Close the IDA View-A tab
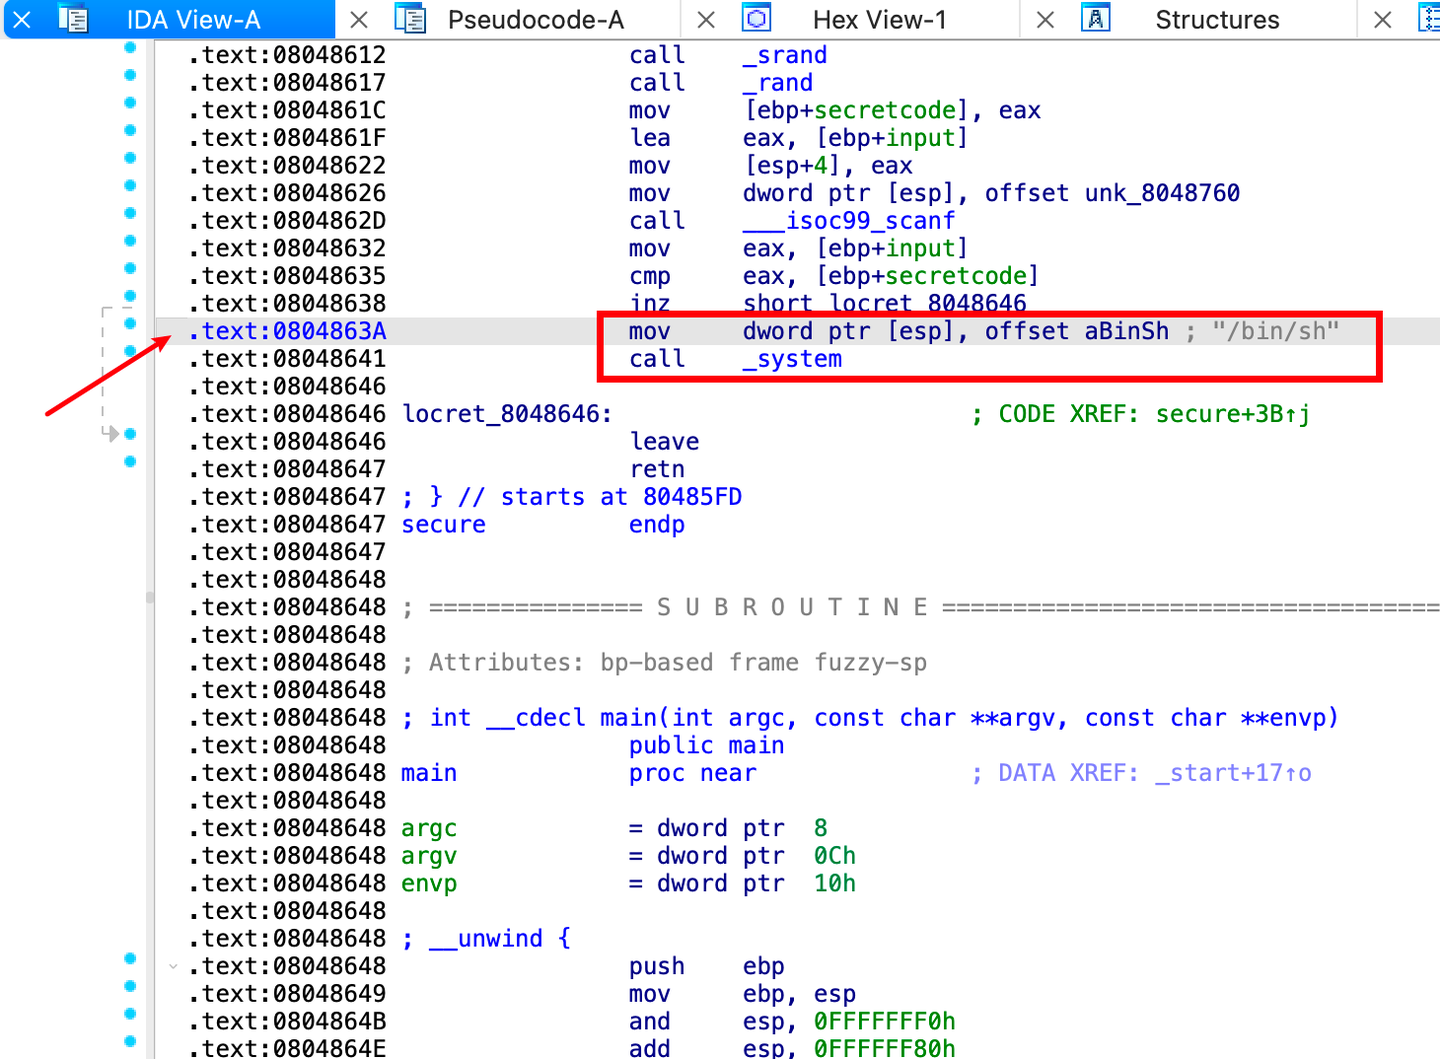 point(22,20)
